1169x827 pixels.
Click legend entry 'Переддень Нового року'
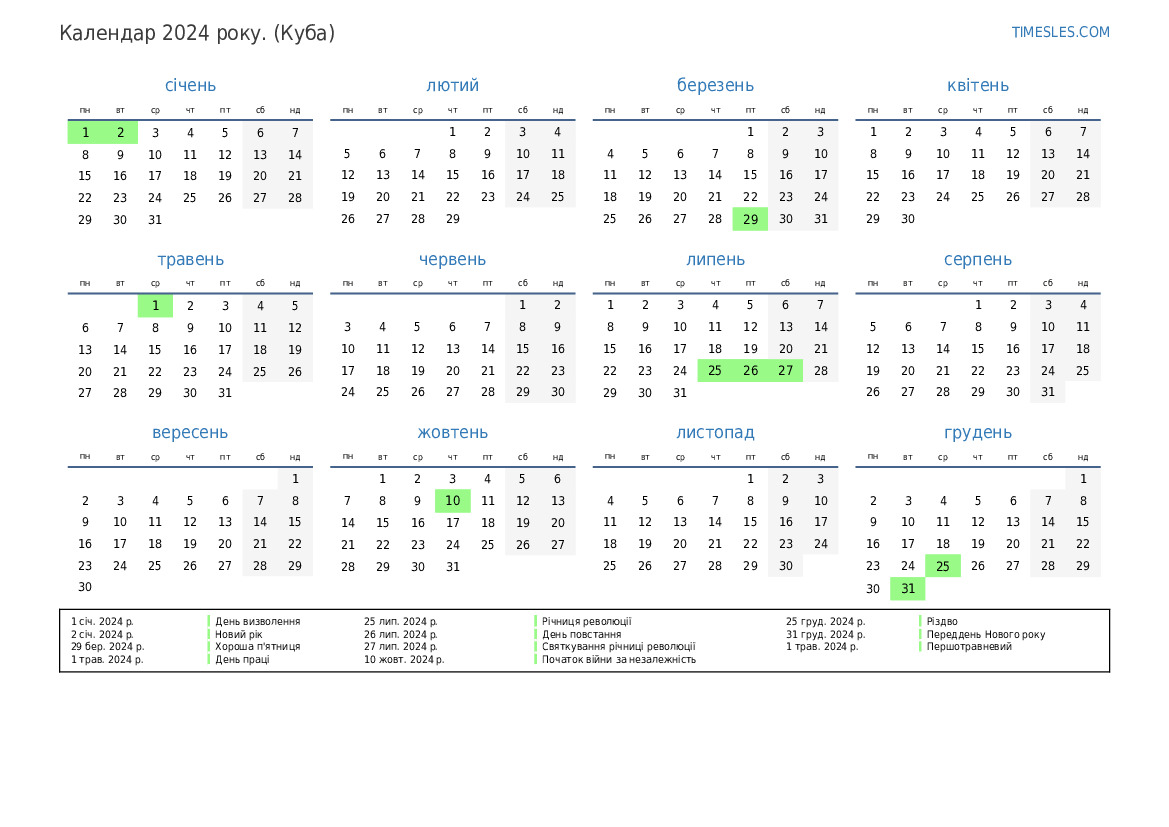[x=986, y=634]
